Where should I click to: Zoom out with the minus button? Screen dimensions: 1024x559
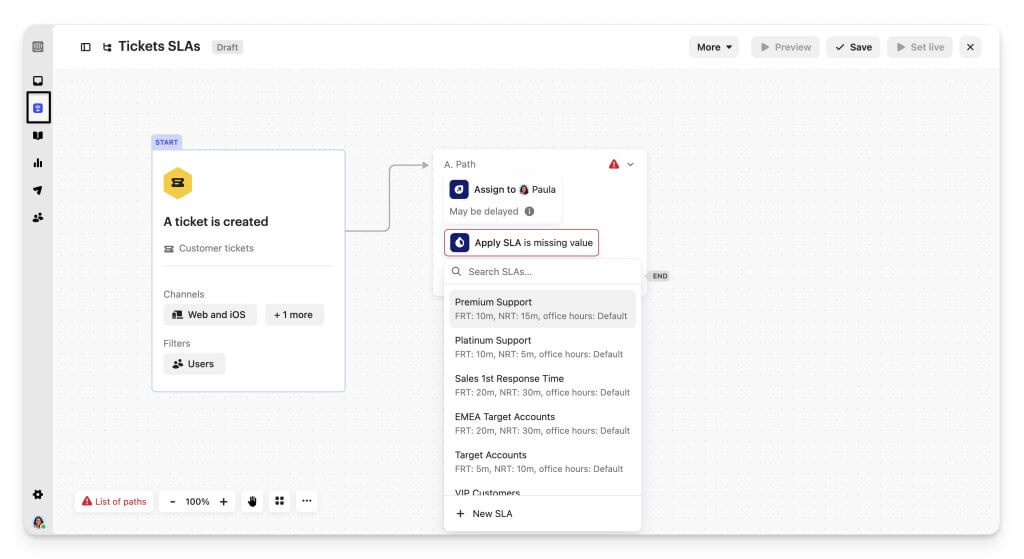pyautogui.click(x=172, y=502)
